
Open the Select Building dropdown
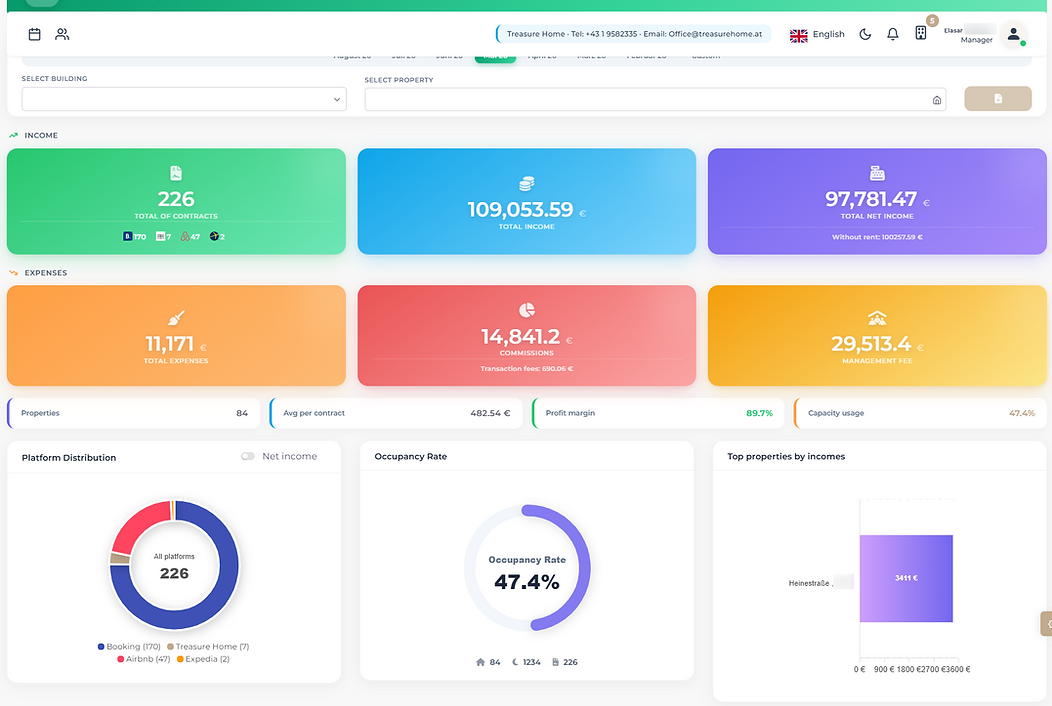(184, 99)
